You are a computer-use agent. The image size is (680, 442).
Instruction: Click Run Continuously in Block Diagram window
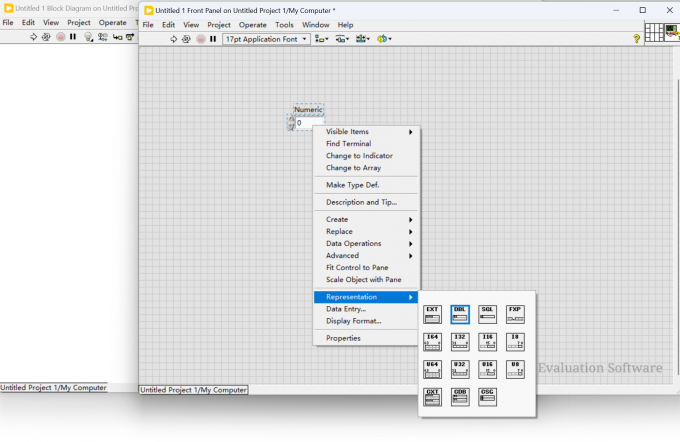pos(46,37)
